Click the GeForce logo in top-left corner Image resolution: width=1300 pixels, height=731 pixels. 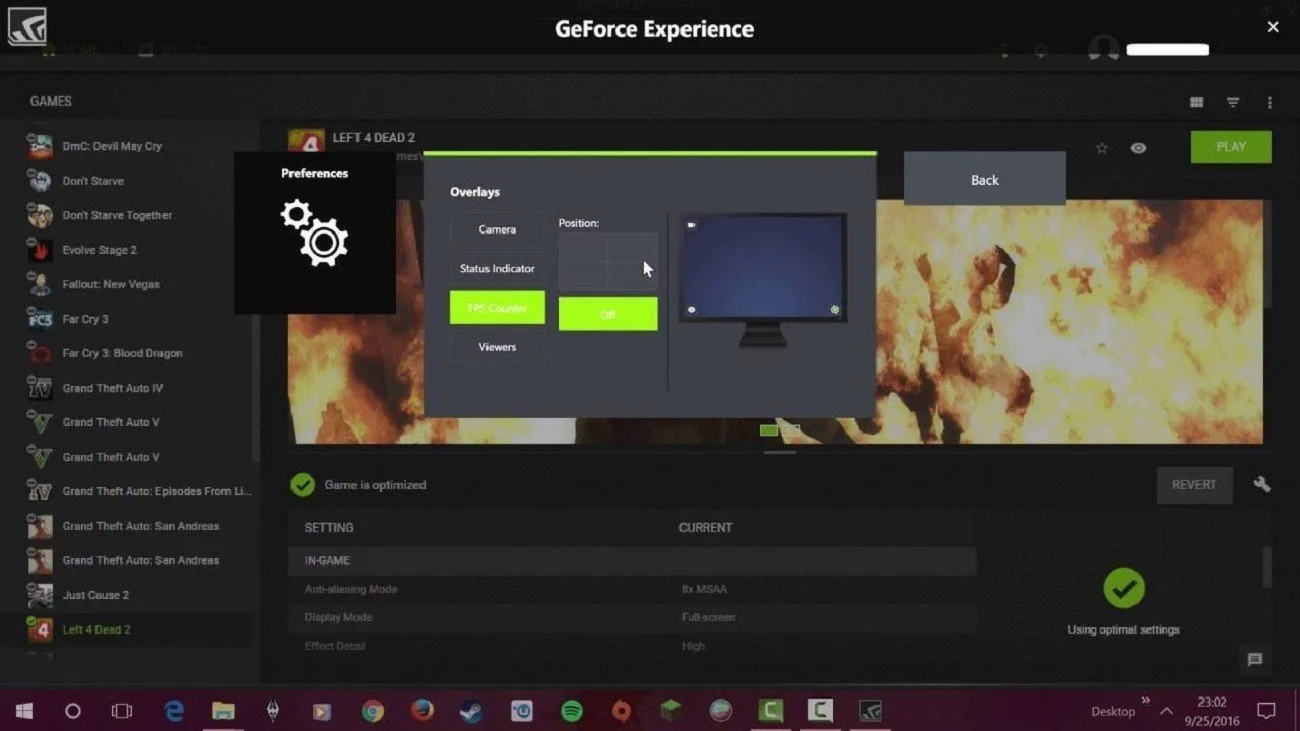[x=27, y=26]
